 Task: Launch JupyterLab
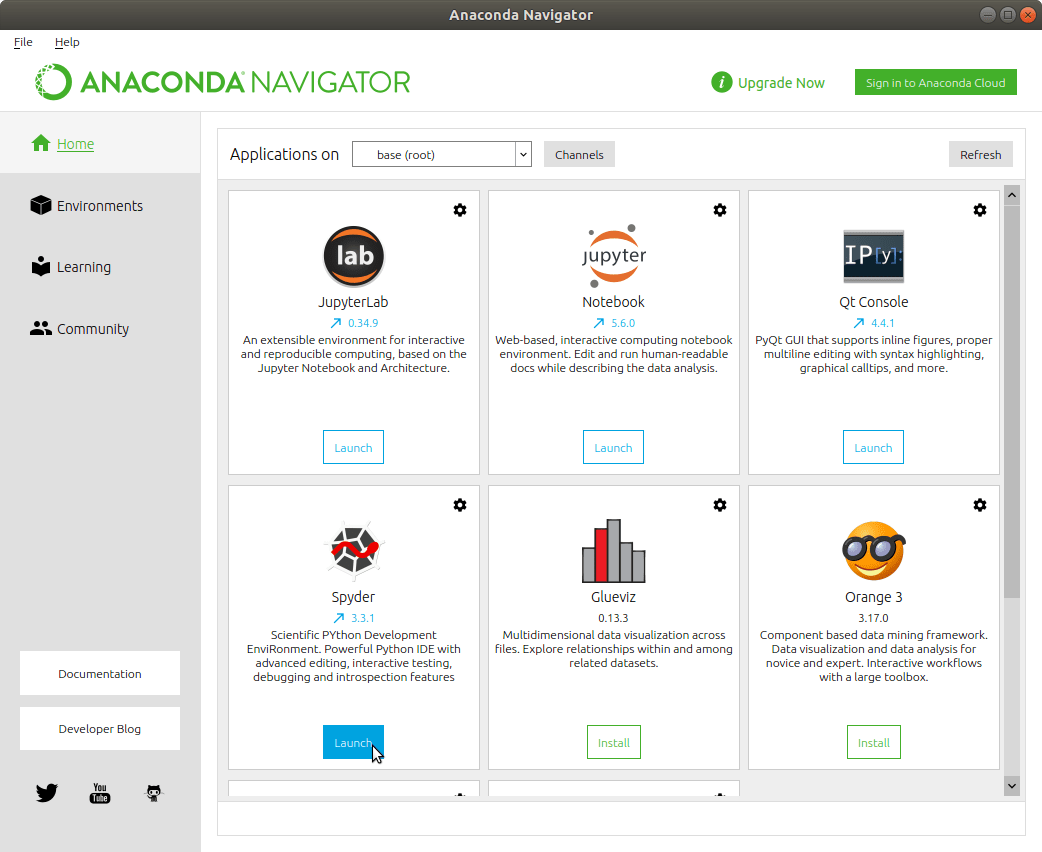(x=354, y=447)
